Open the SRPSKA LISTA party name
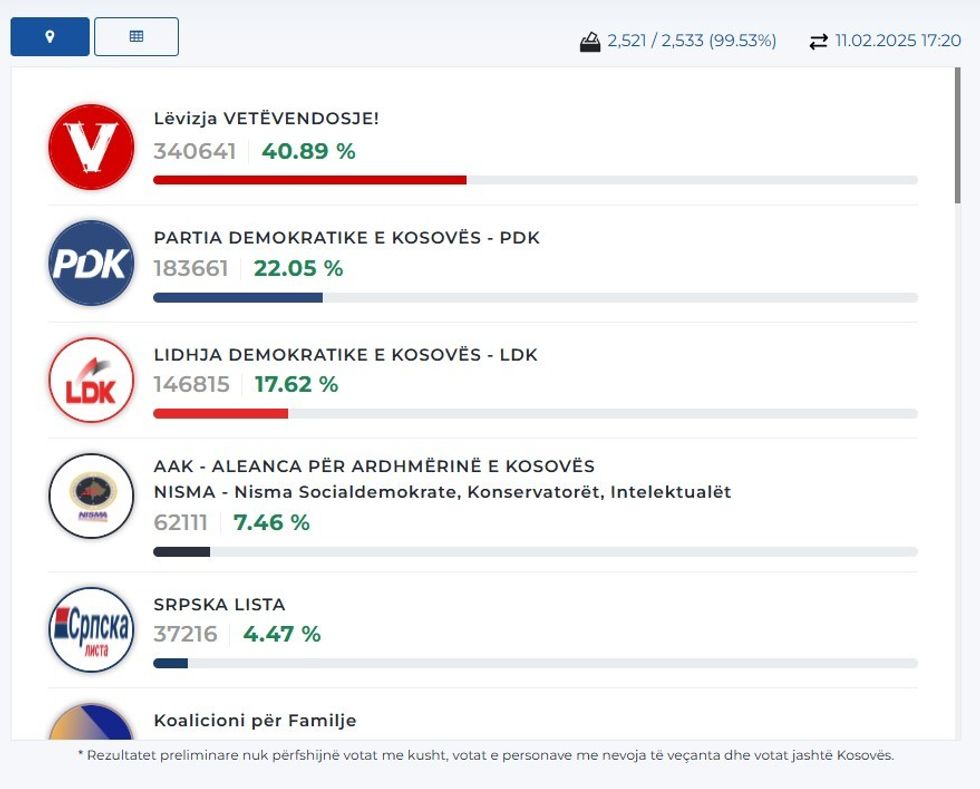Image resolution: width=980 pixels, height=789 pixels. pyautogui.click(x=219, y=604)
